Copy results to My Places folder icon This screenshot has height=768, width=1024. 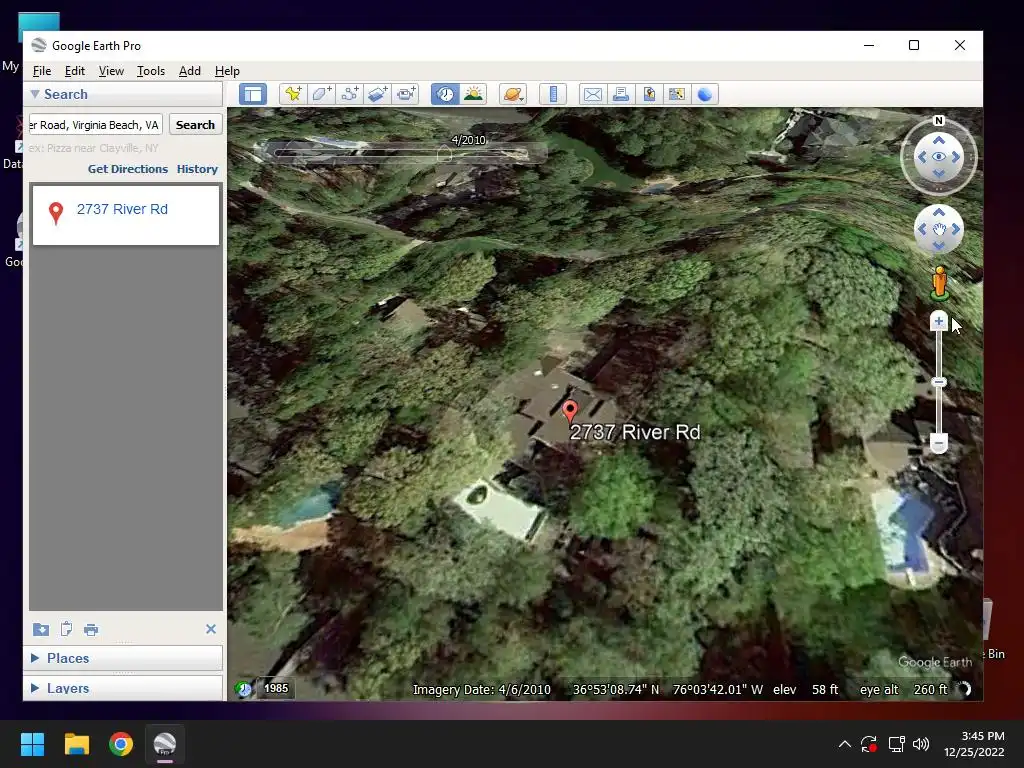40,629
